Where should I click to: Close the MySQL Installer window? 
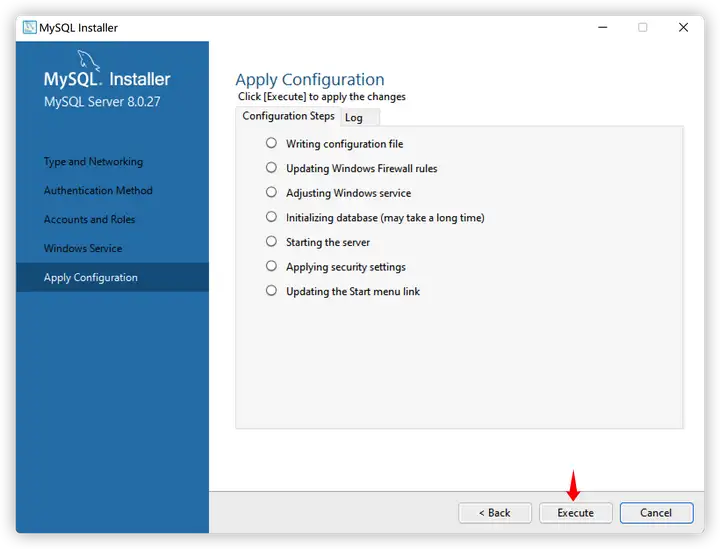(x=683, y=28)
